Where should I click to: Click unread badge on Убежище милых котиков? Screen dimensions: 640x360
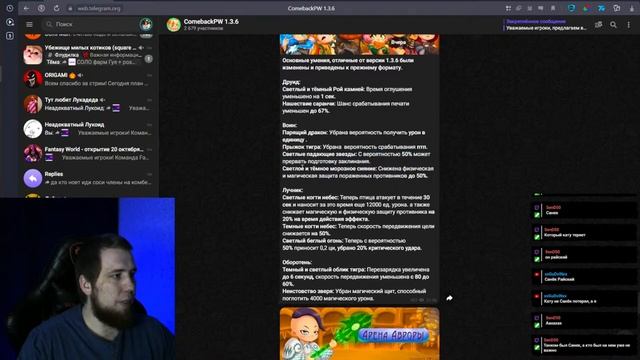pos(149,59)
